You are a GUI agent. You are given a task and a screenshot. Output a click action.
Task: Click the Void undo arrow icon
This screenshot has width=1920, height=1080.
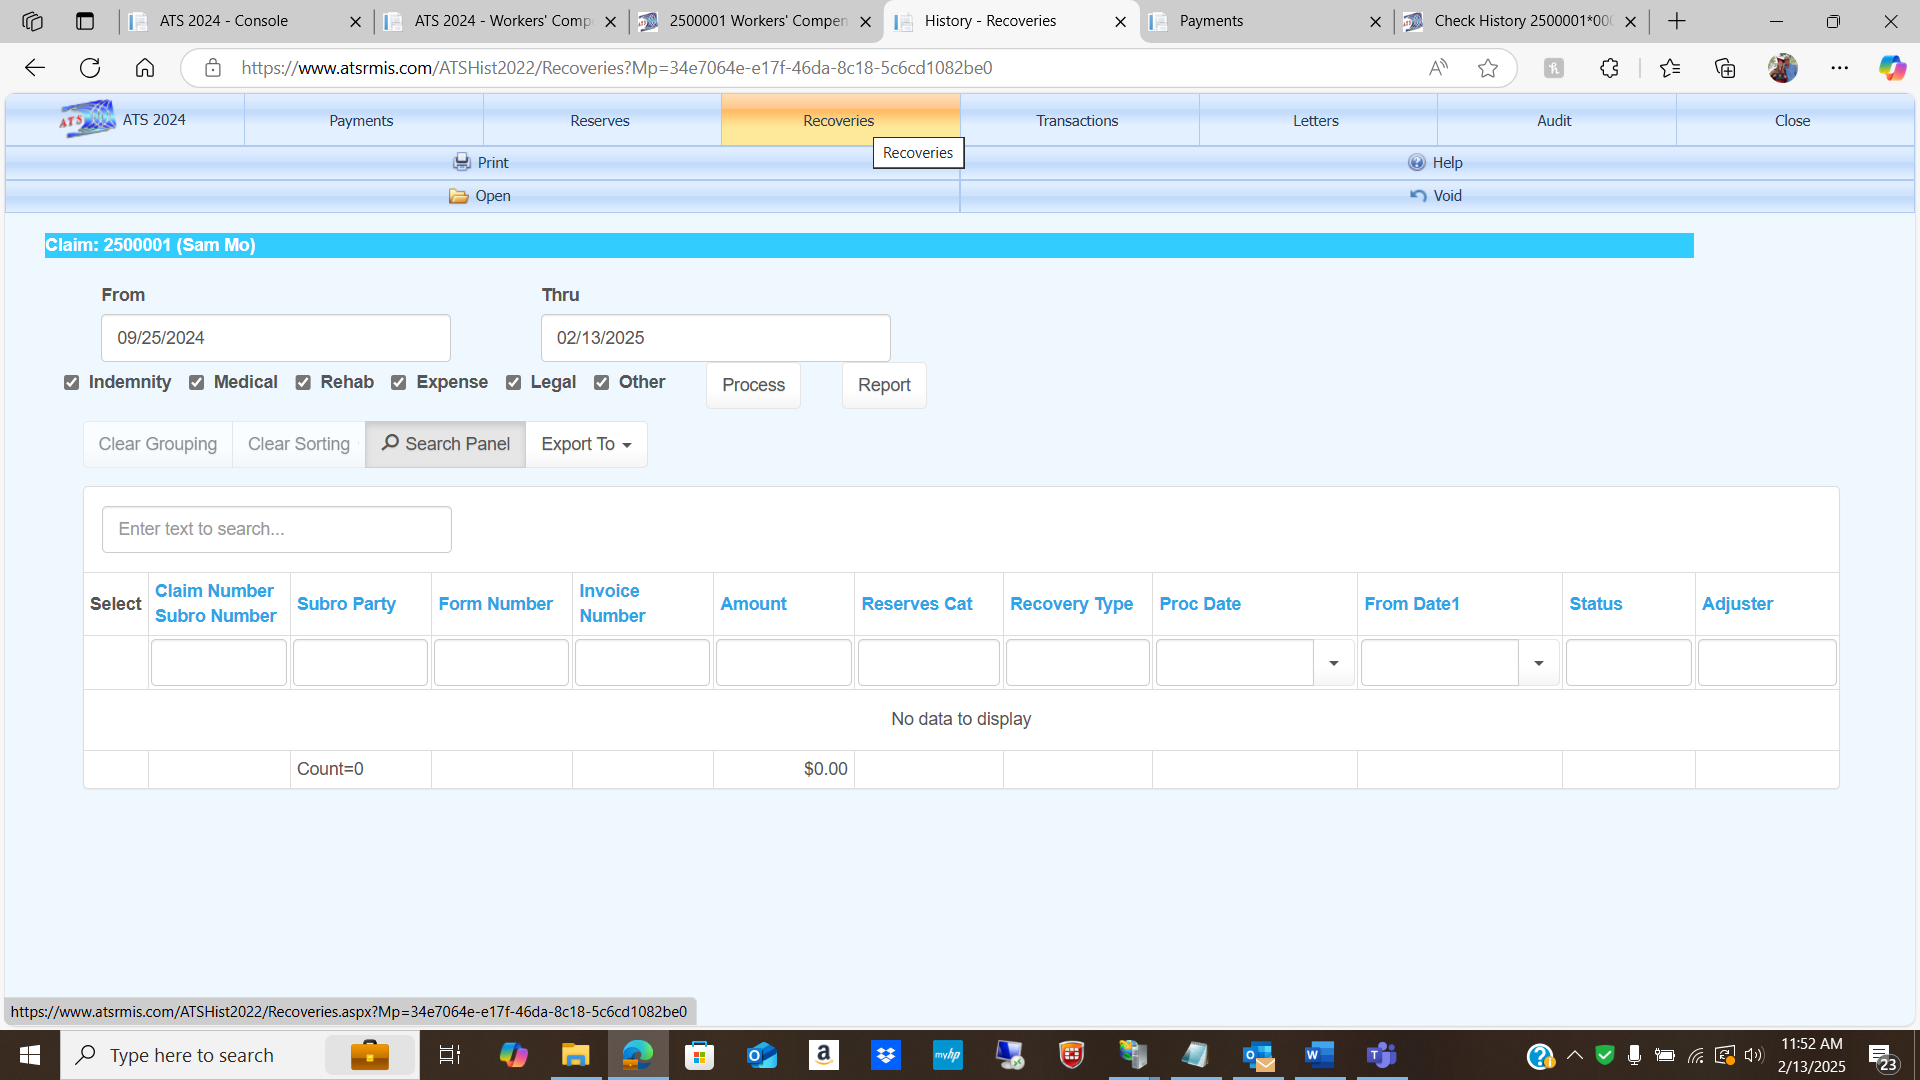[x=1418, y=196]
